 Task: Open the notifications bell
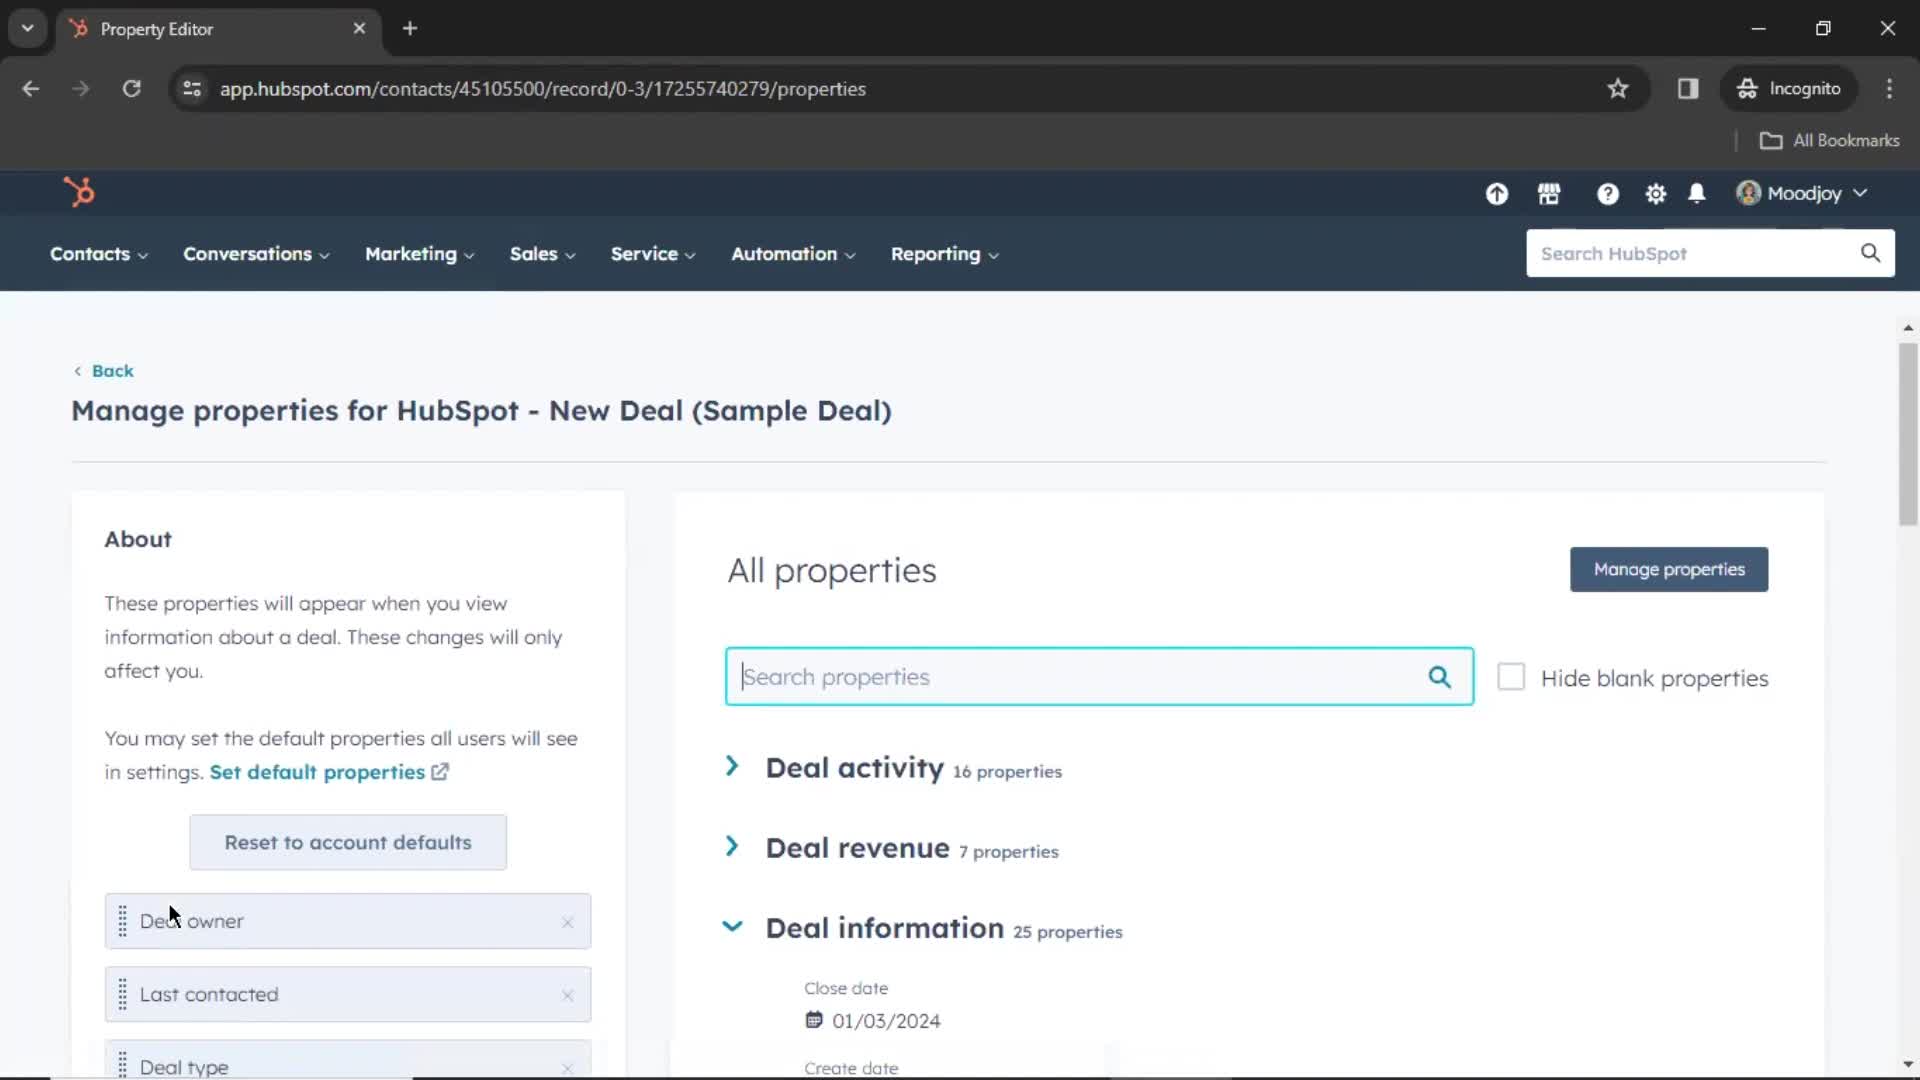pyautogui.click(x=1697, y=194)
